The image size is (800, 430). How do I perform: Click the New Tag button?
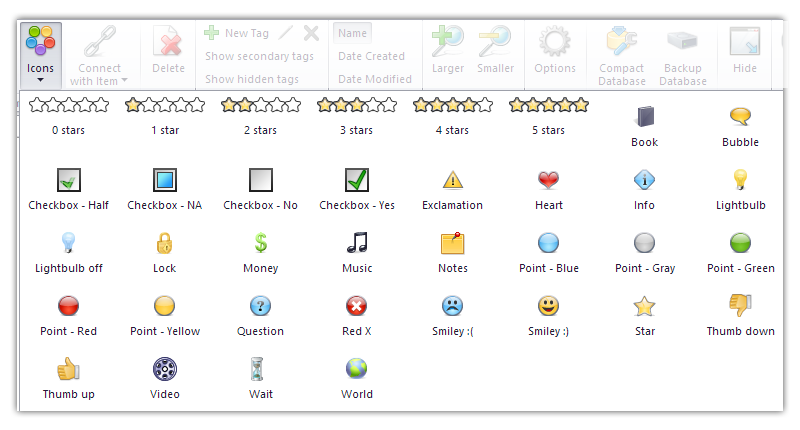pyautogui.click(x=236, y=33)
